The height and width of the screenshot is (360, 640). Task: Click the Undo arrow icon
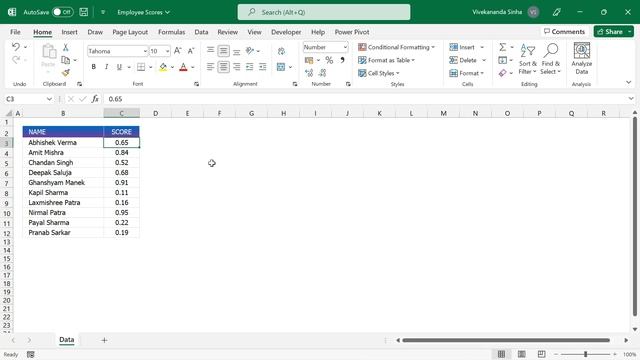(x=16, y=47)
